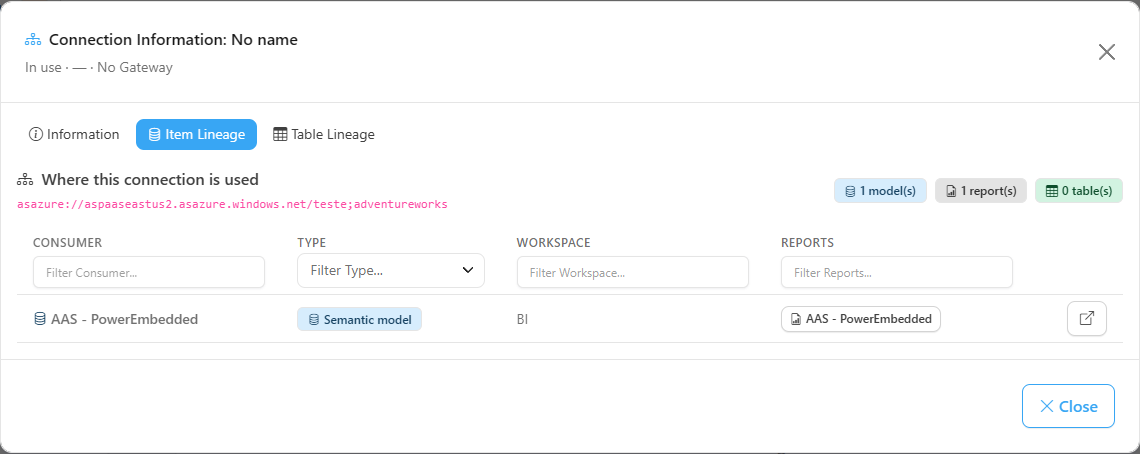Click the asazure connection string text
This screenshot has width=1140, height=454.
coord(232,204)
